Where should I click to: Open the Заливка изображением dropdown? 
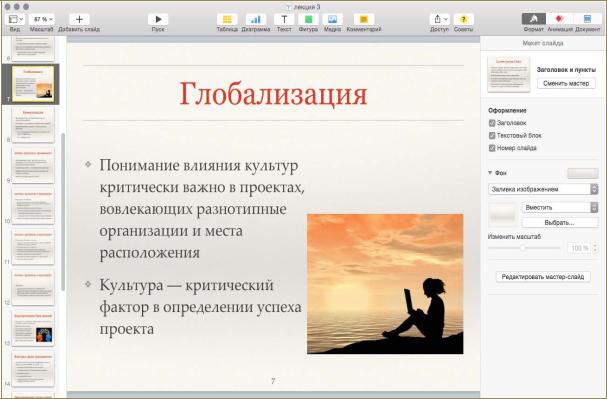tap(543, 189)
